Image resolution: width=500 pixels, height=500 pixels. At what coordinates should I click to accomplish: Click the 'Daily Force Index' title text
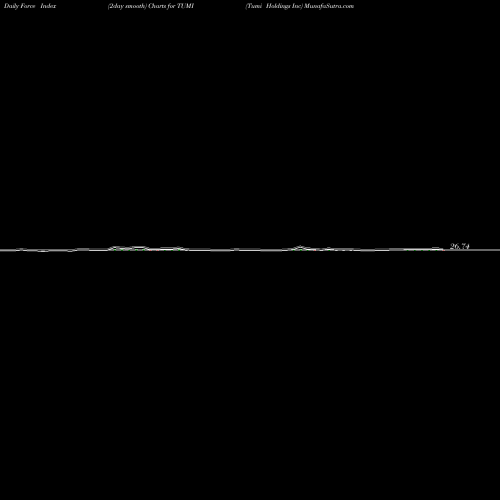click(x=30, y=6)
